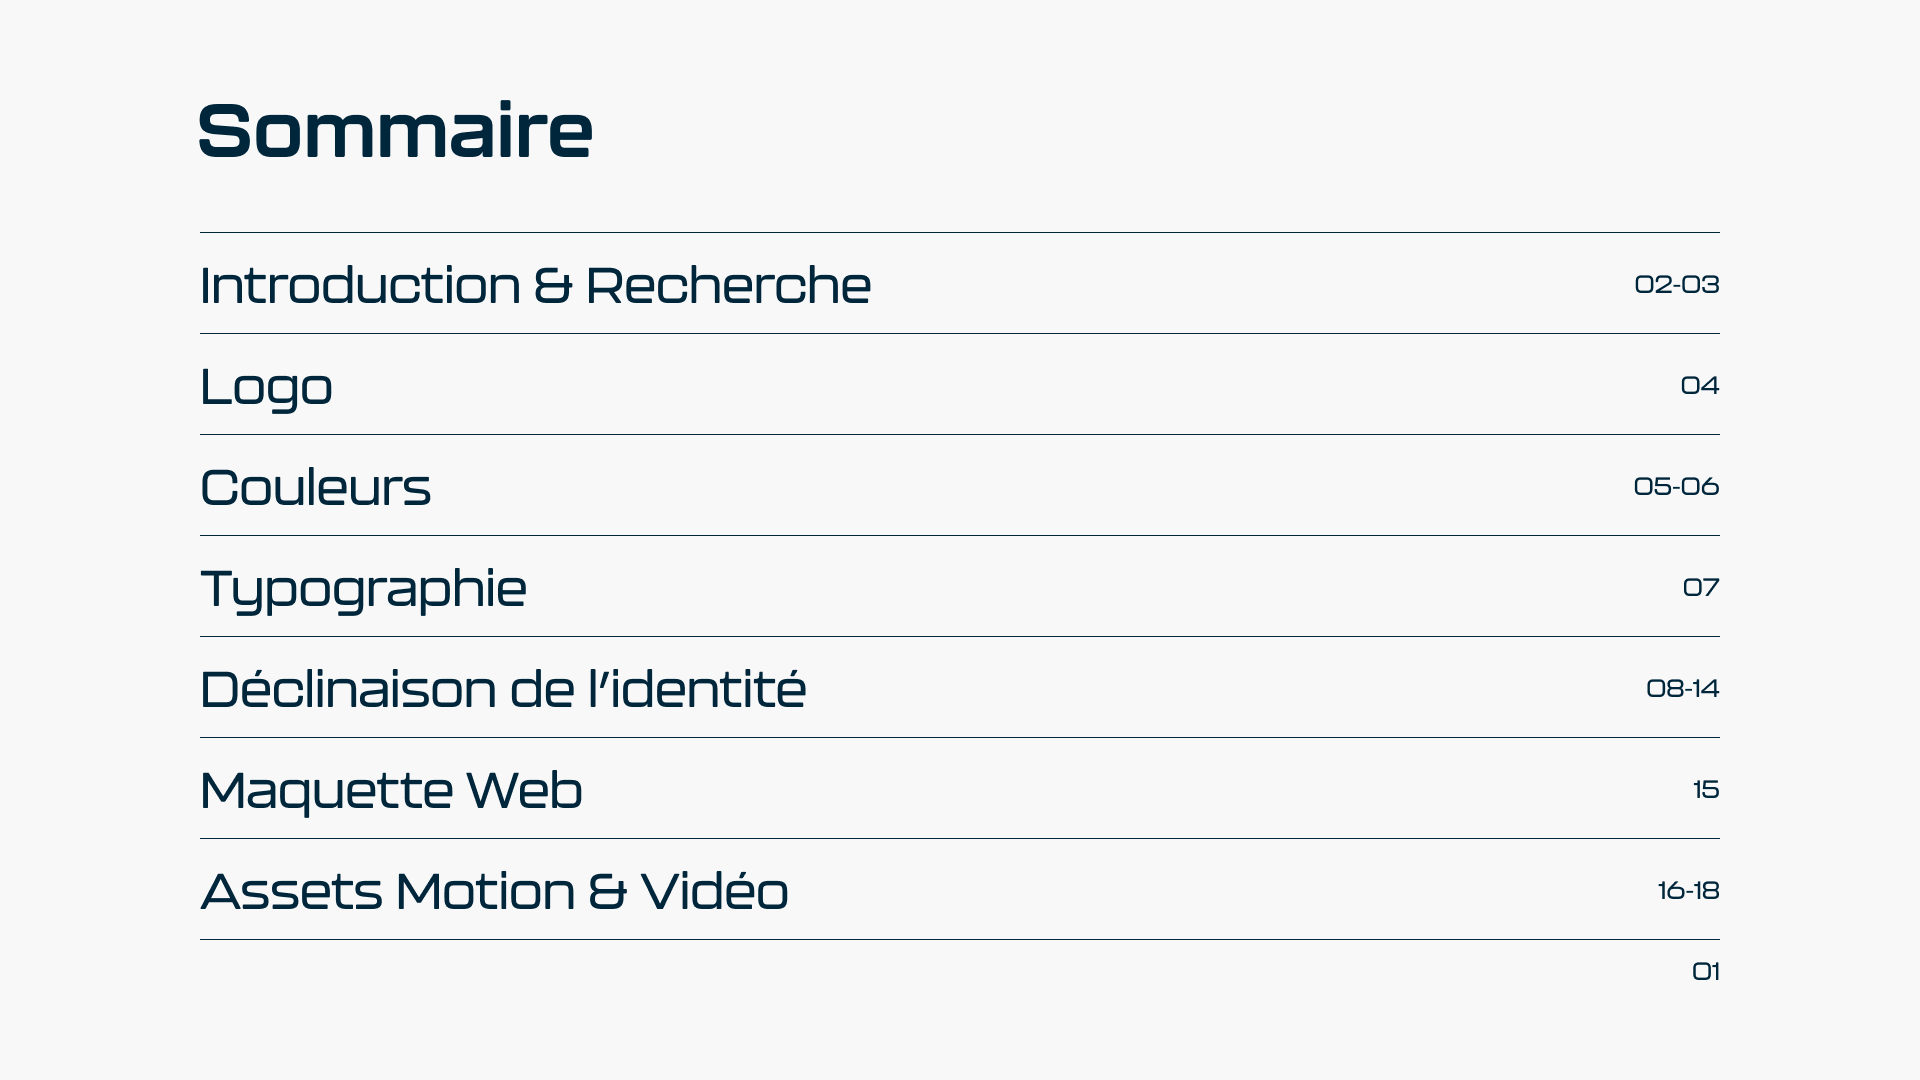Viewport: 1920px width, 1080px height.
Task: Select the 08-14 page range
Action: click(1682, 689)
